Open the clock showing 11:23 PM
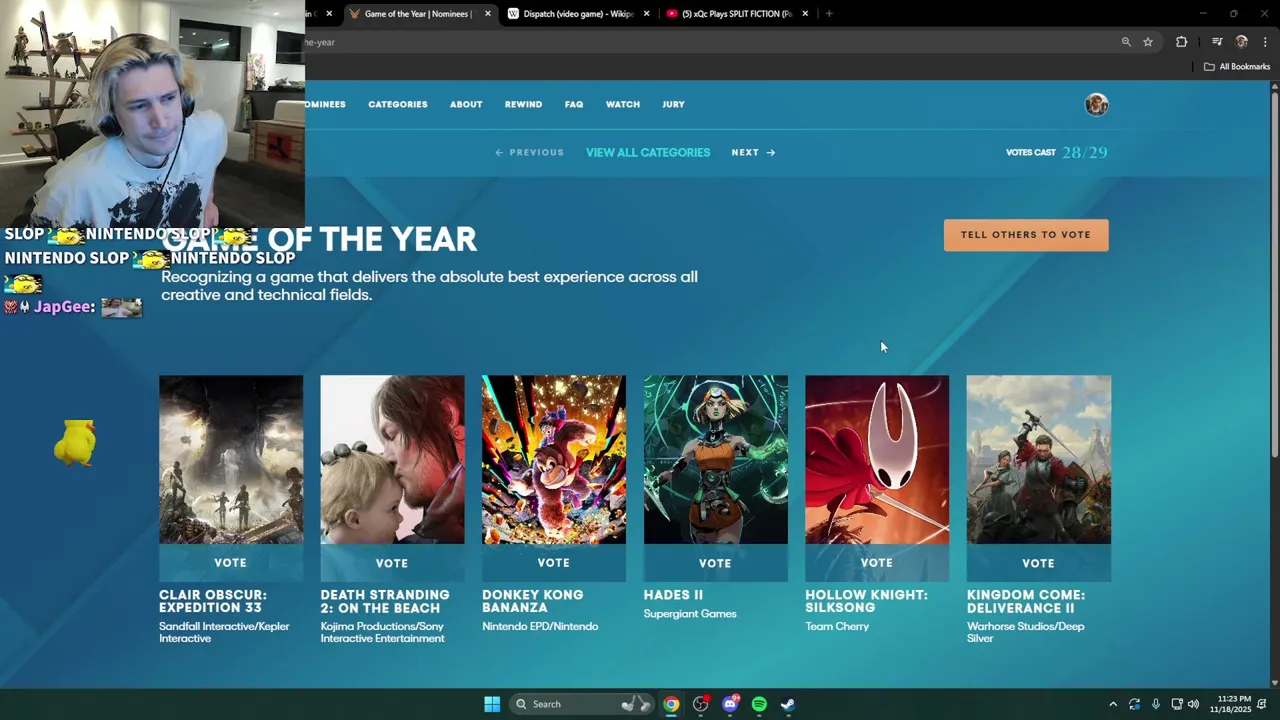This screenshot has height=720, width=1280. tap(1230, 704)
